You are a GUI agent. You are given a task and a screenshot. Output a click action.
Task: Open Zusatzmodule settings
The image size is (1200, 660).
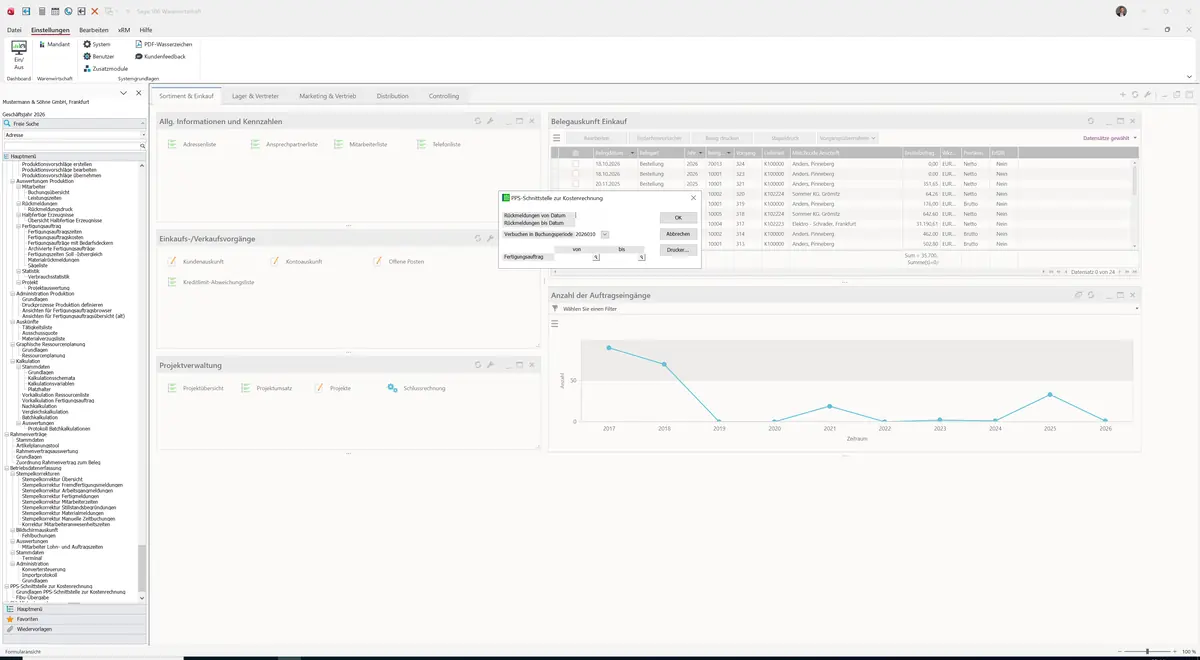point(105,69)
